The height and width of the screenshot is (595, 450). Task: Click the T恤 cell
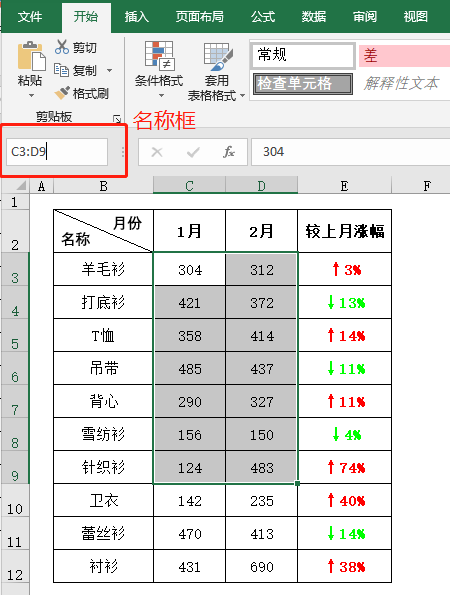pyautogui.click(x=103, y=335)
